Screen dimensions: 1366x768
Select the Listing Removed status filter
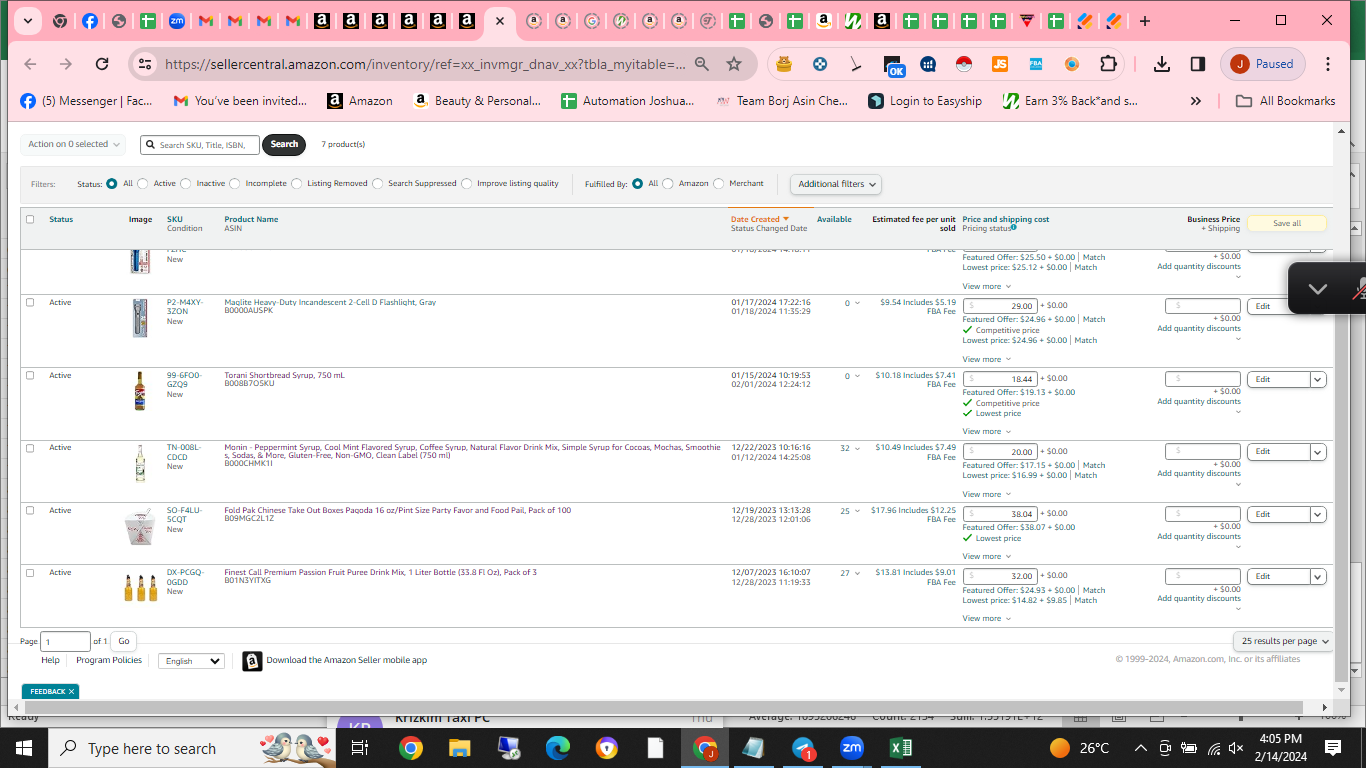pyautogui.click(x=297, y=184)
